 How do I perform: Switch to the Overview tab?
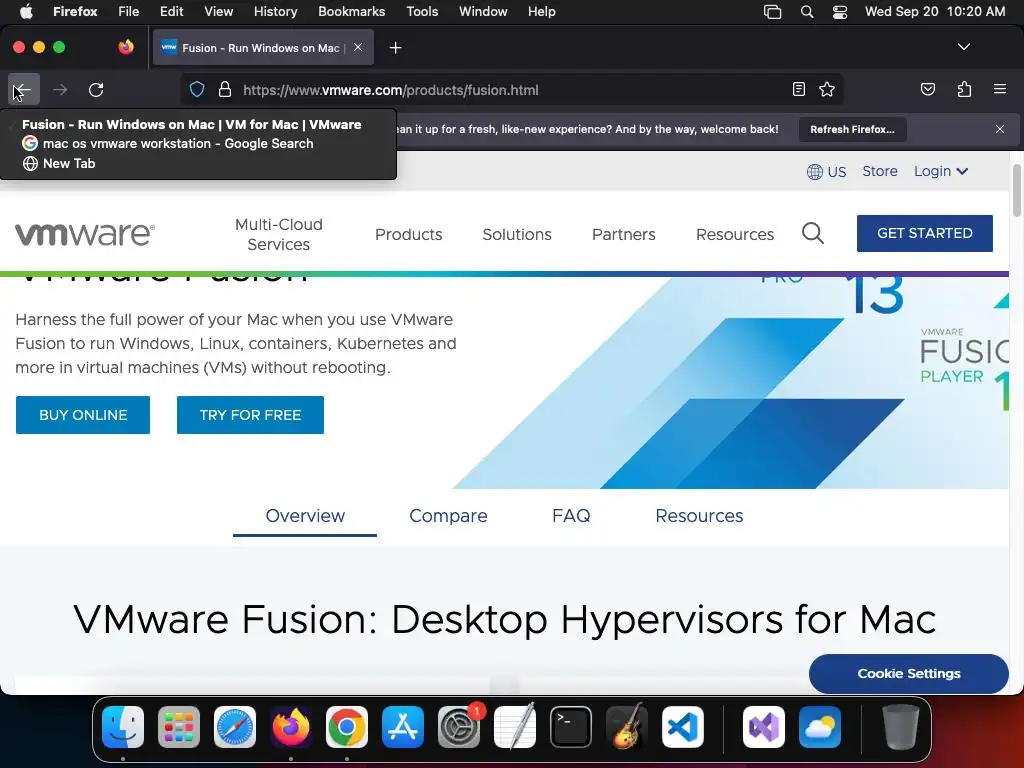pyautogui.click(x=305, y=516)
